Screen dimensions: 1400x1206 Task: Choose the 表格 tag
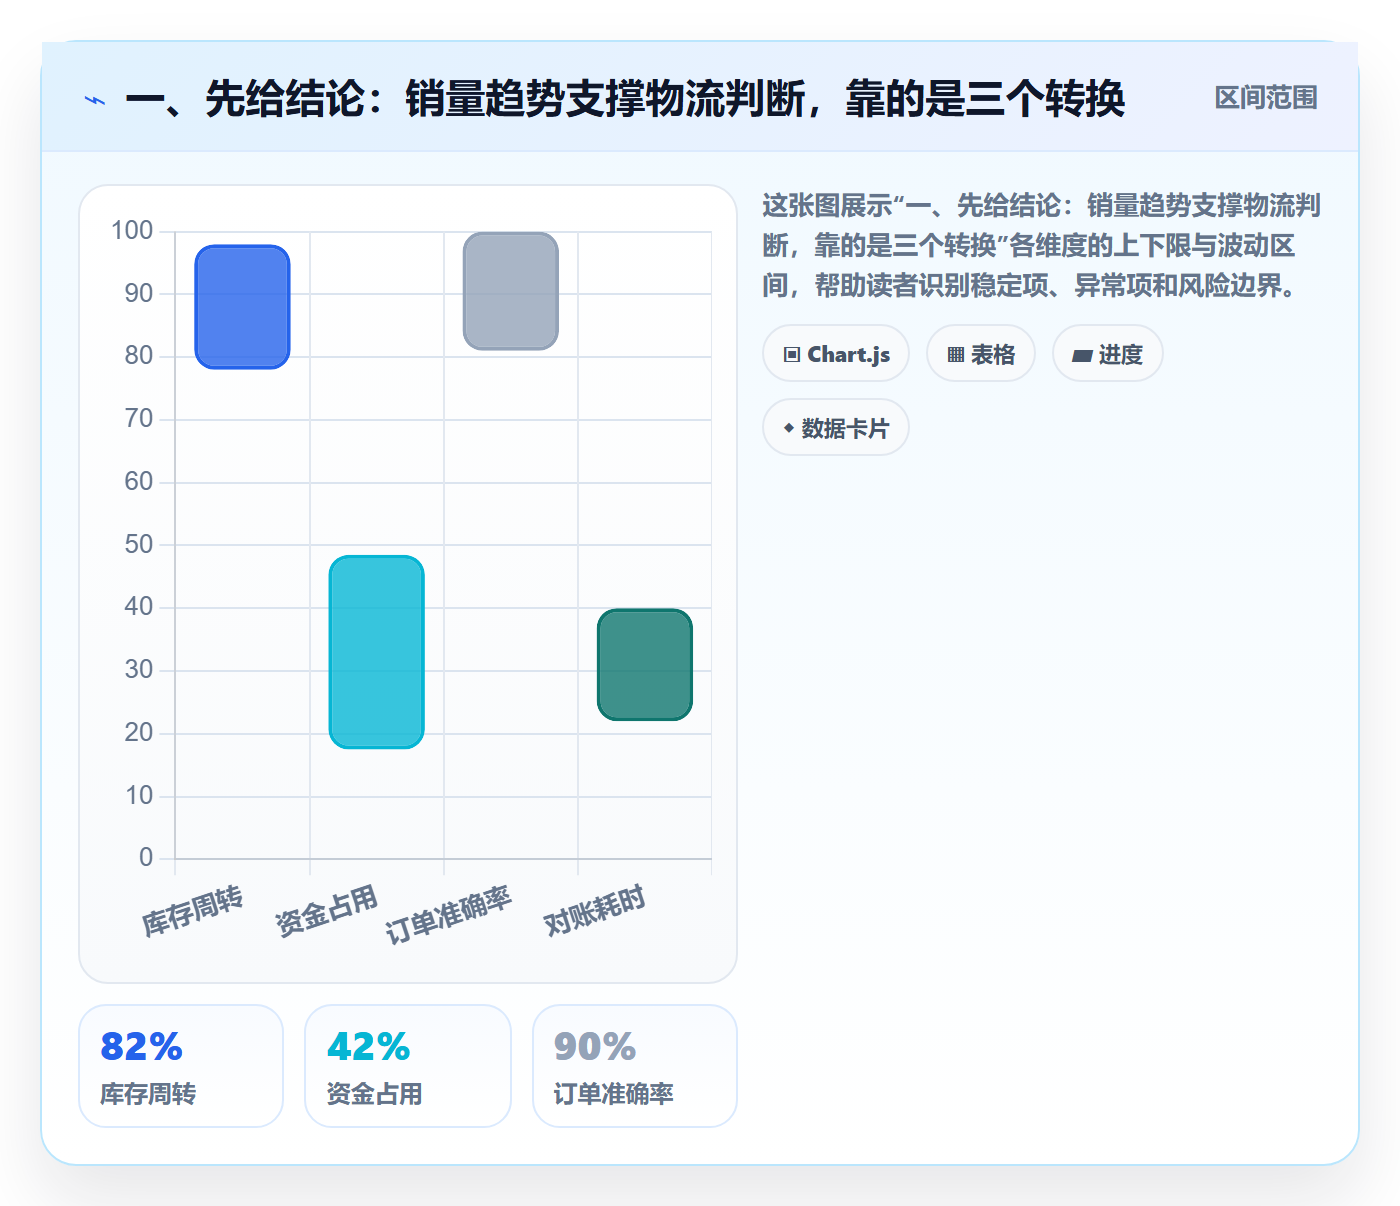click(x=981, y=354)
